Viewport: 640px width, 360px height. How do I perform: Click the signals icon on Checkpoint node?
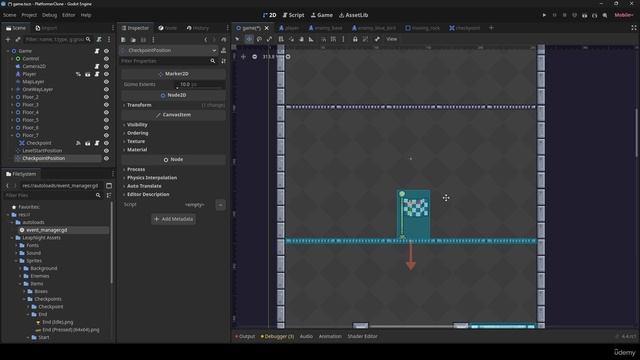(x=78, y=143)
